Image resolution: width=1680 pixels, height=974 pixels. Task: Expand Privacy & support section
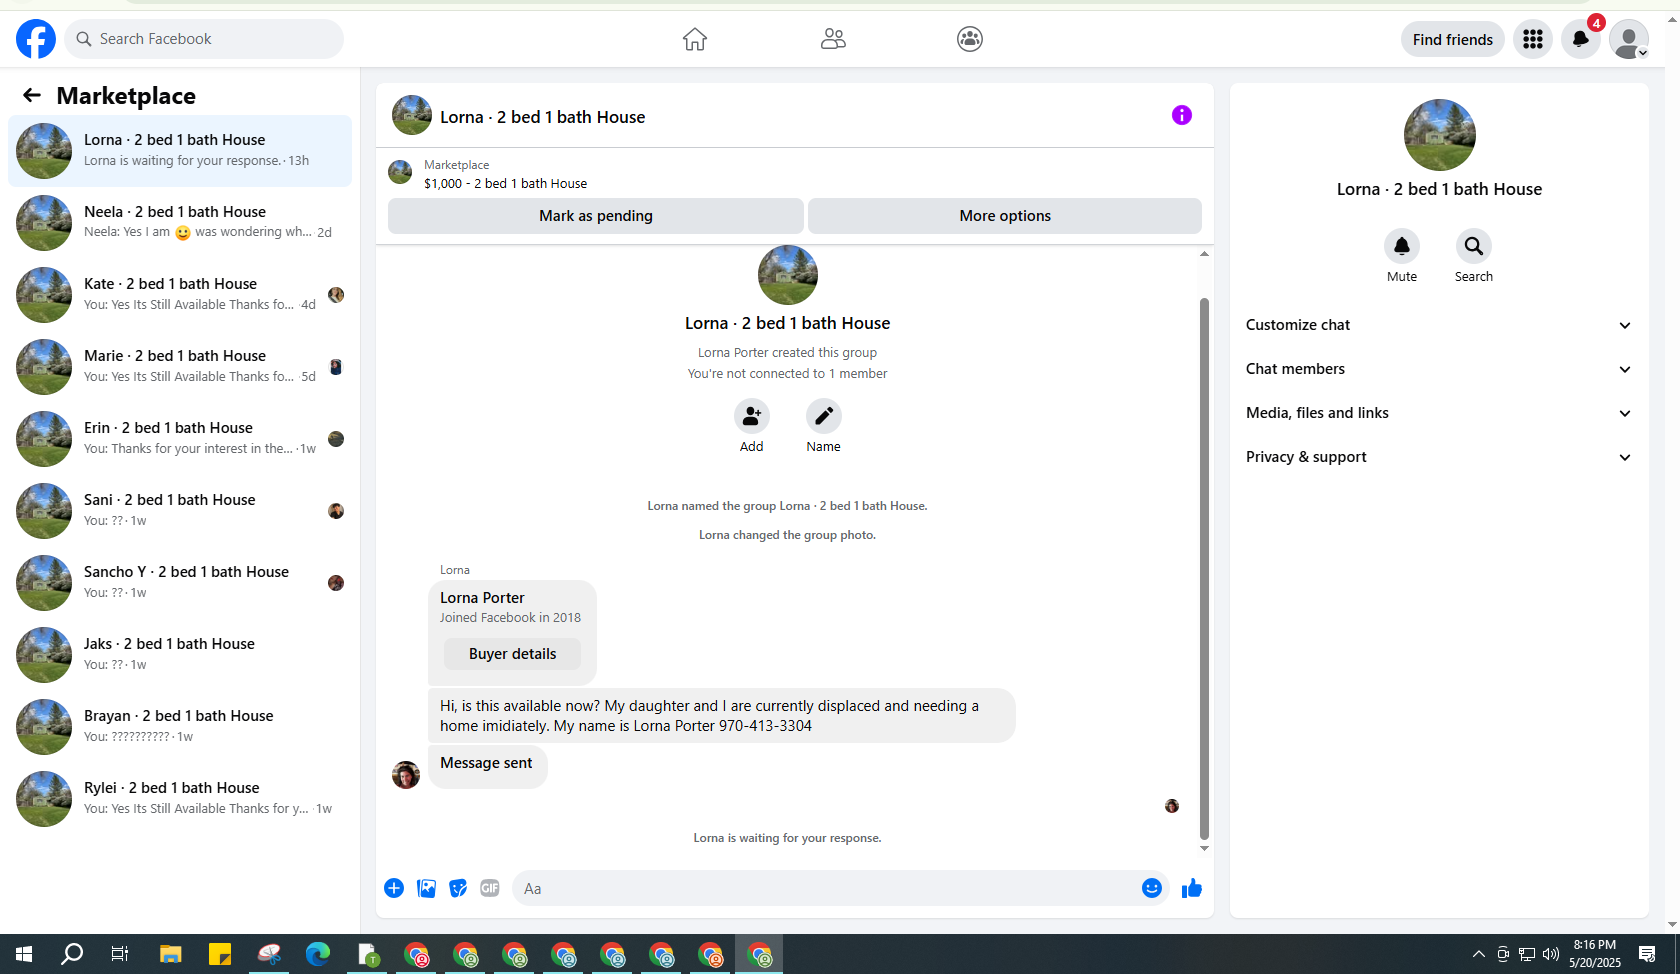tap(1439, 457)
